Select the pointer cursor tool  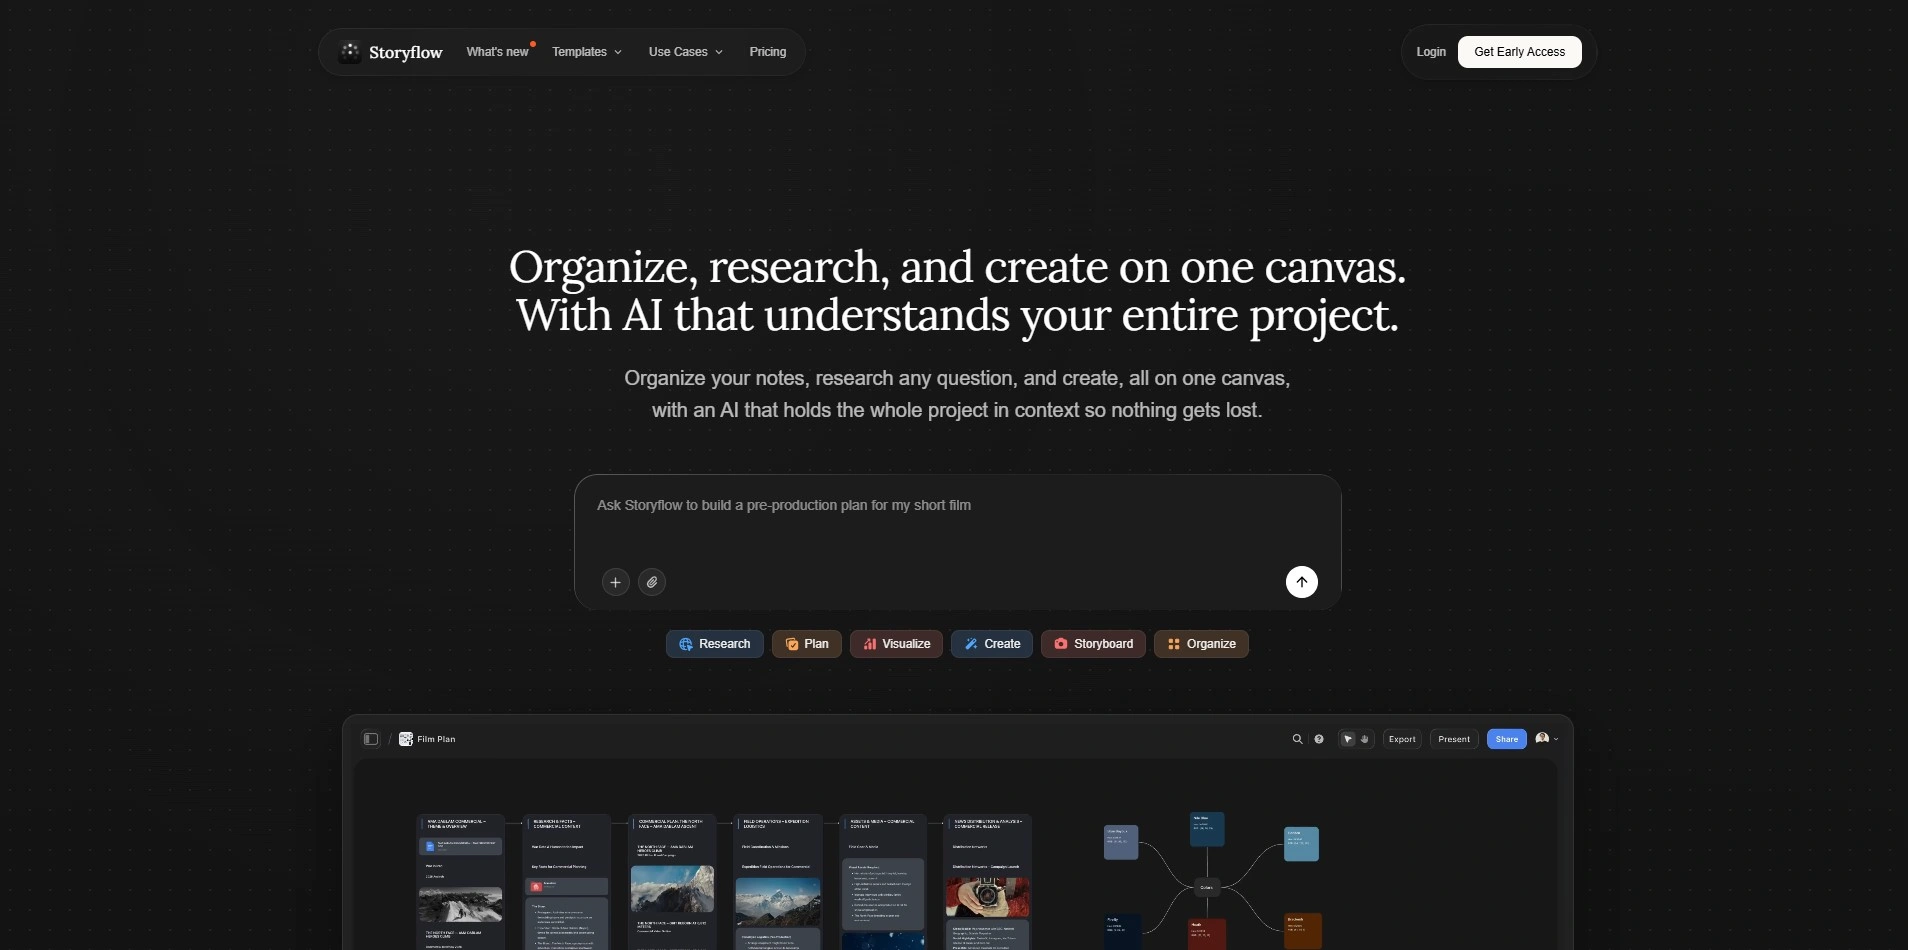(1348, 739)
